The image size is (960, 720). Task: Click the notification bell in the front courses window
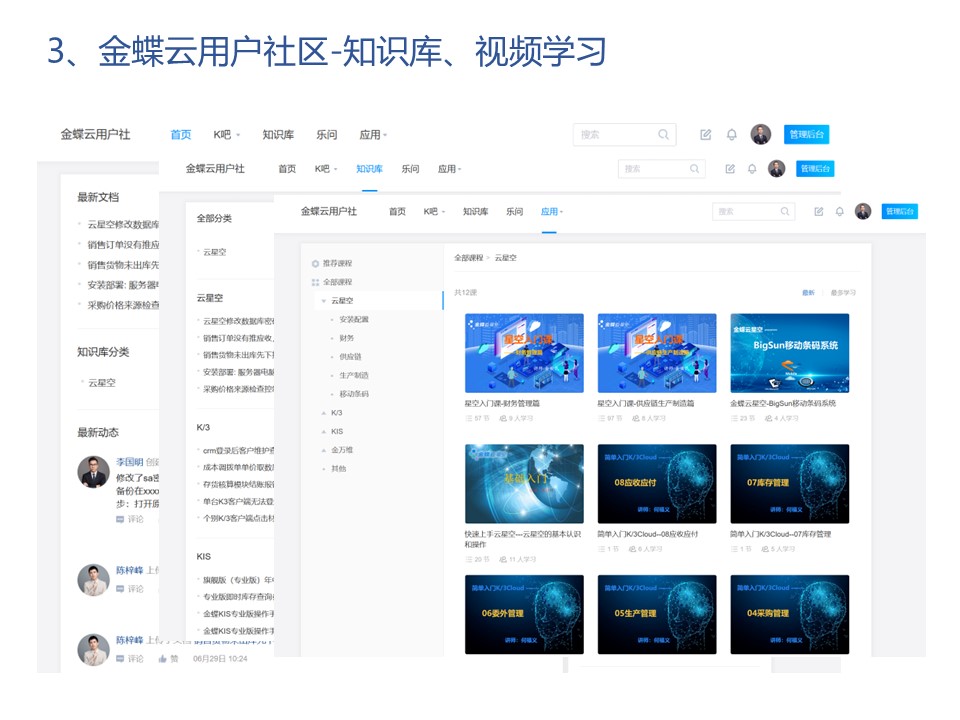[839, 212]
